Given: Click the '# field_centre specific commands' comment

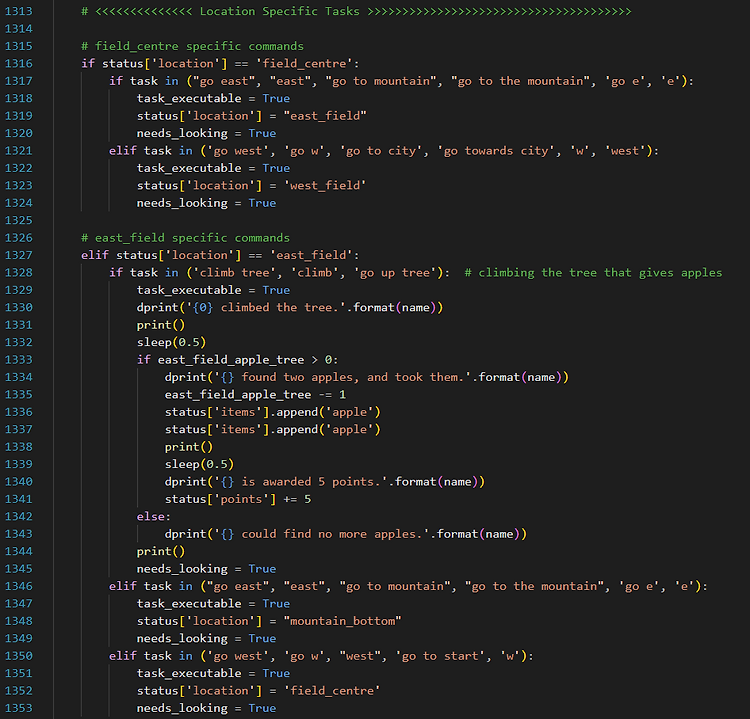Looking at the screenshot, I should (x=192, y=46).
